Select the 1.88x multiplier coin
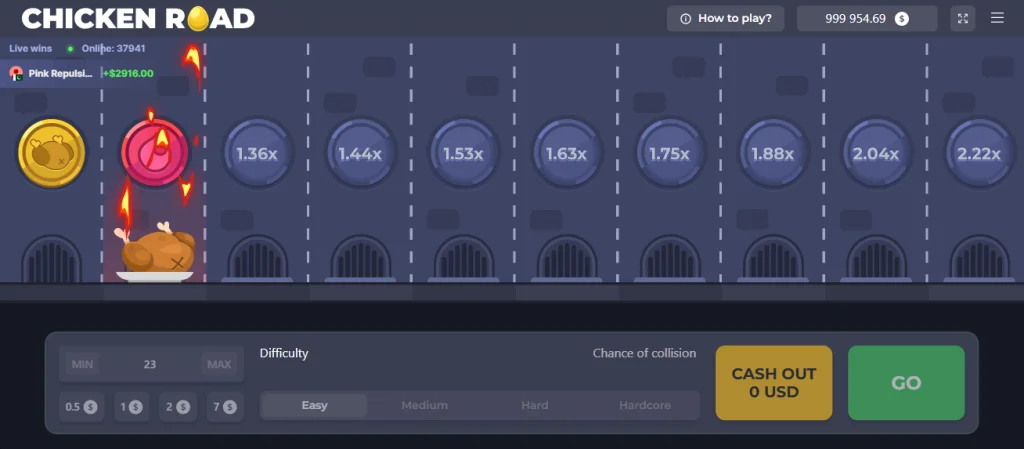 coord(773,153)
